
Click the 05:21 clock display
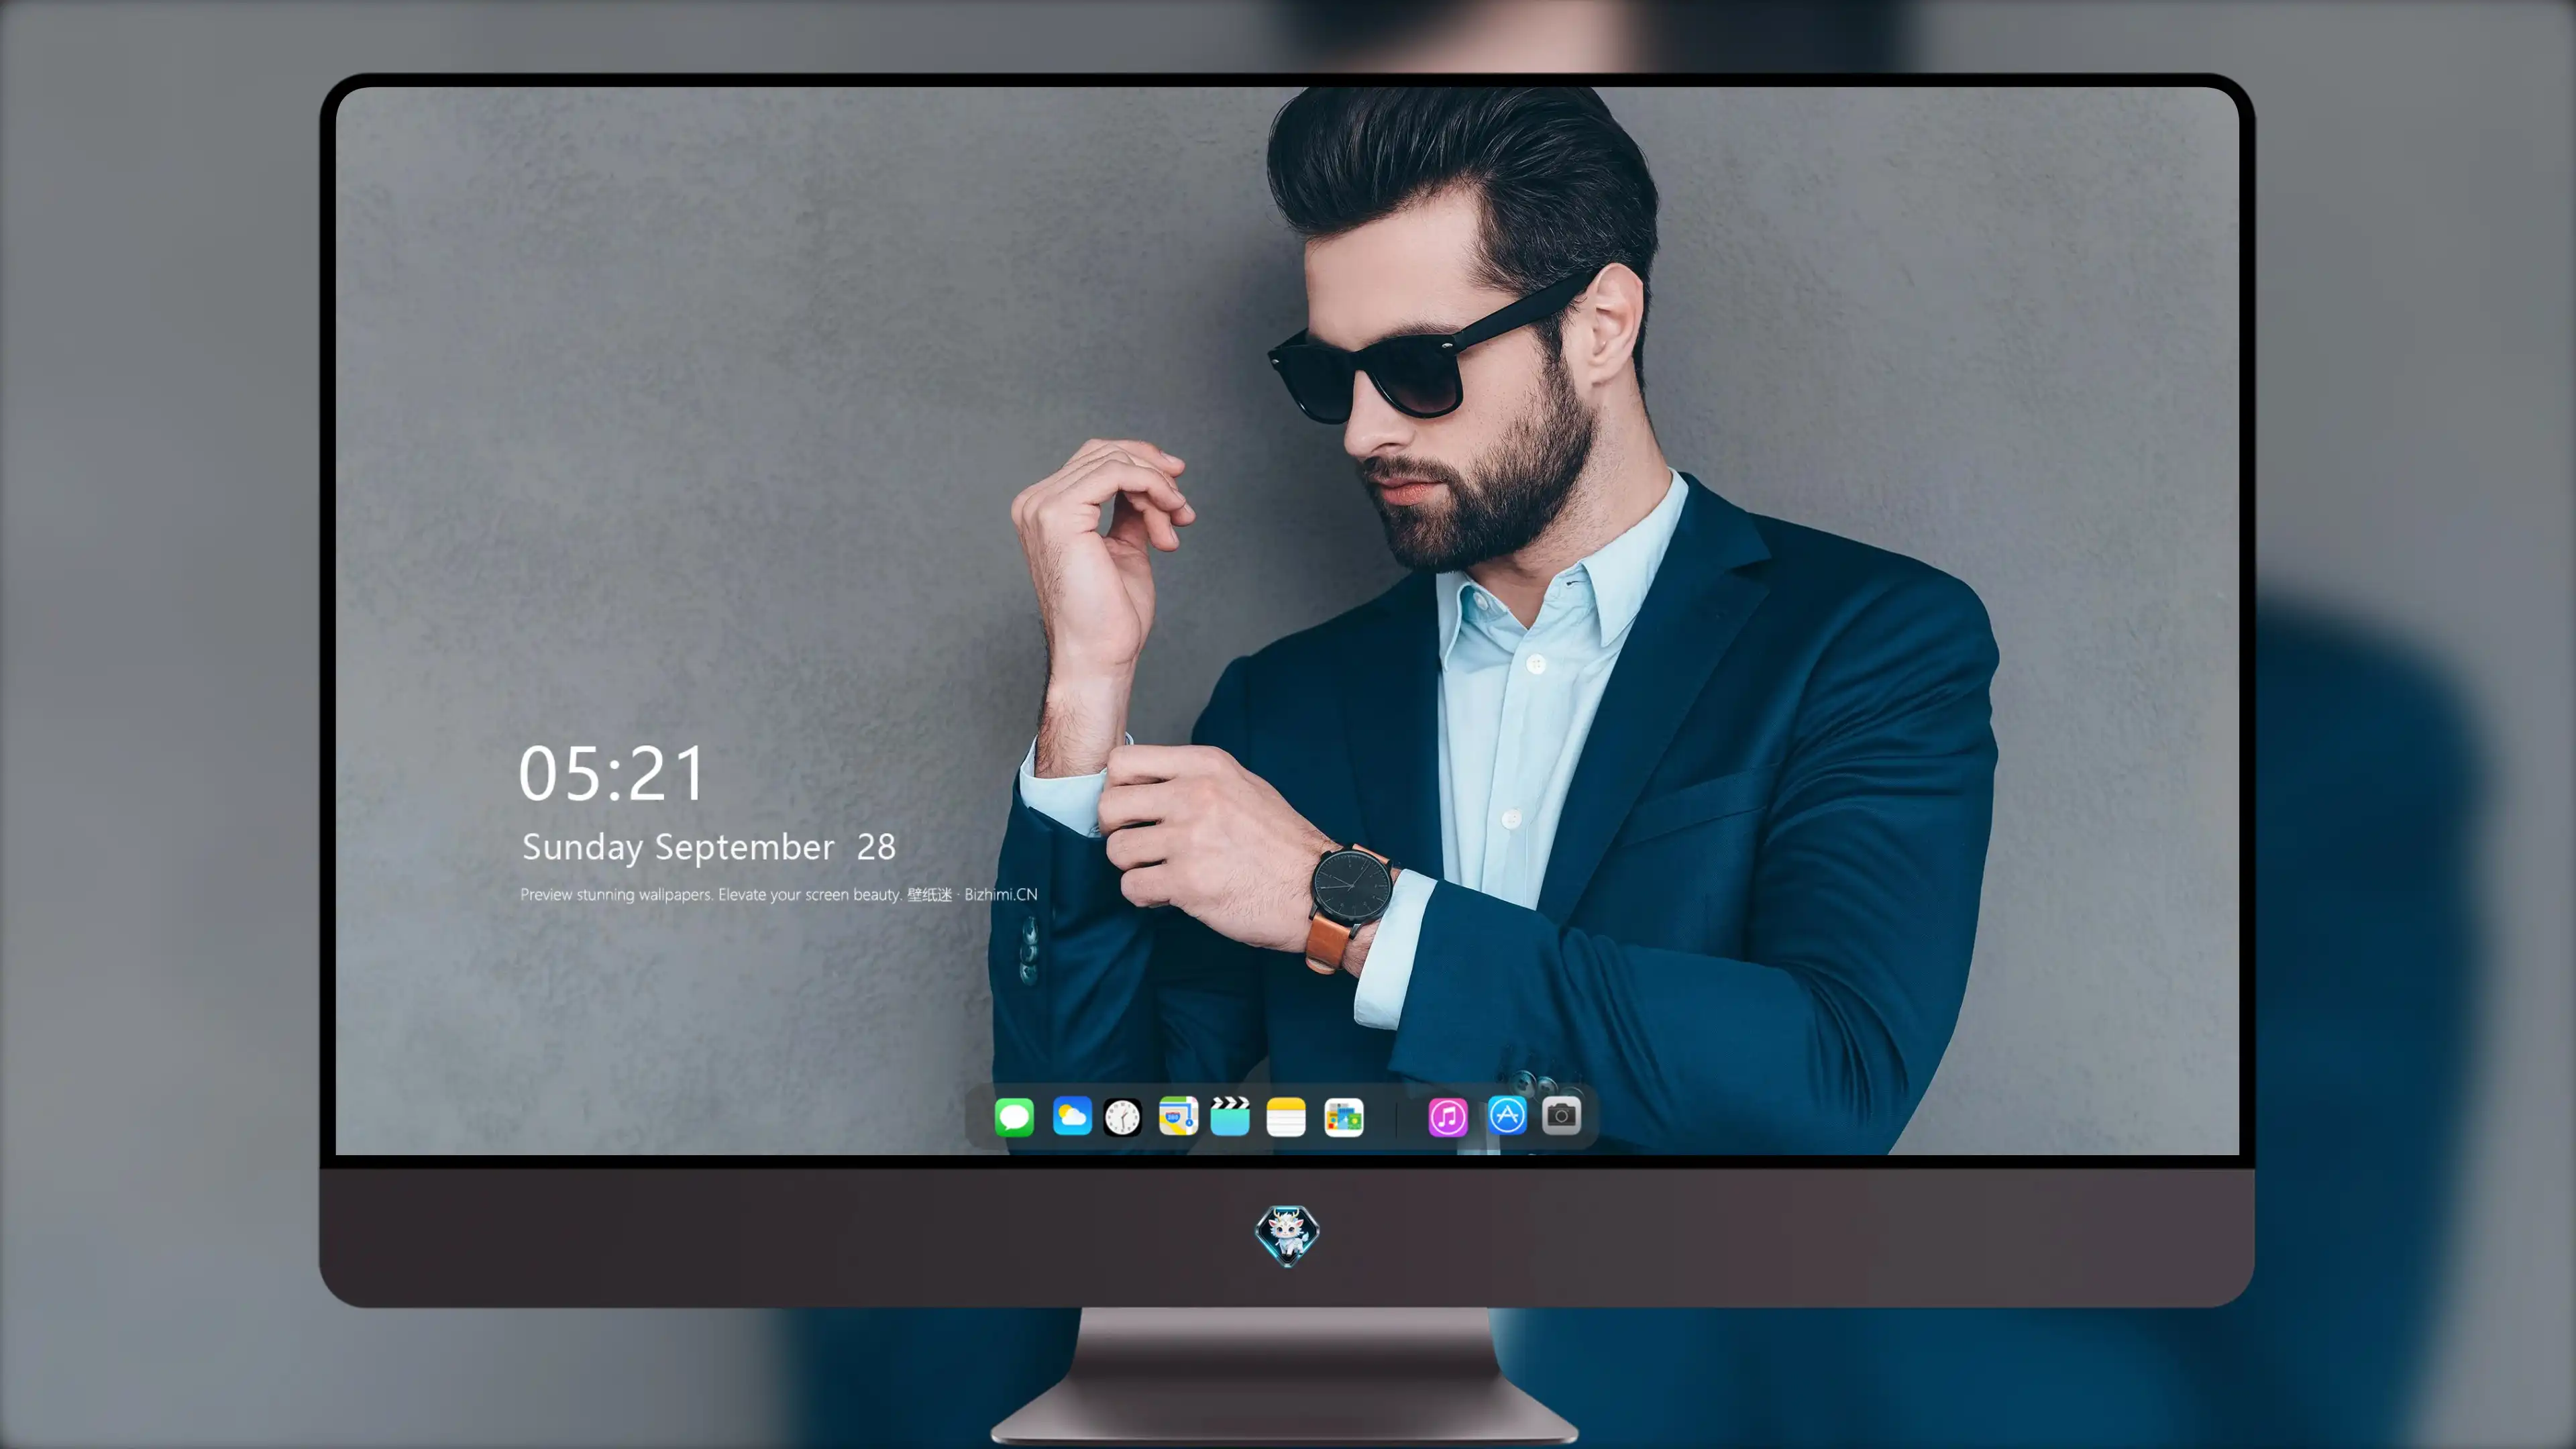[x=612, y=773]
